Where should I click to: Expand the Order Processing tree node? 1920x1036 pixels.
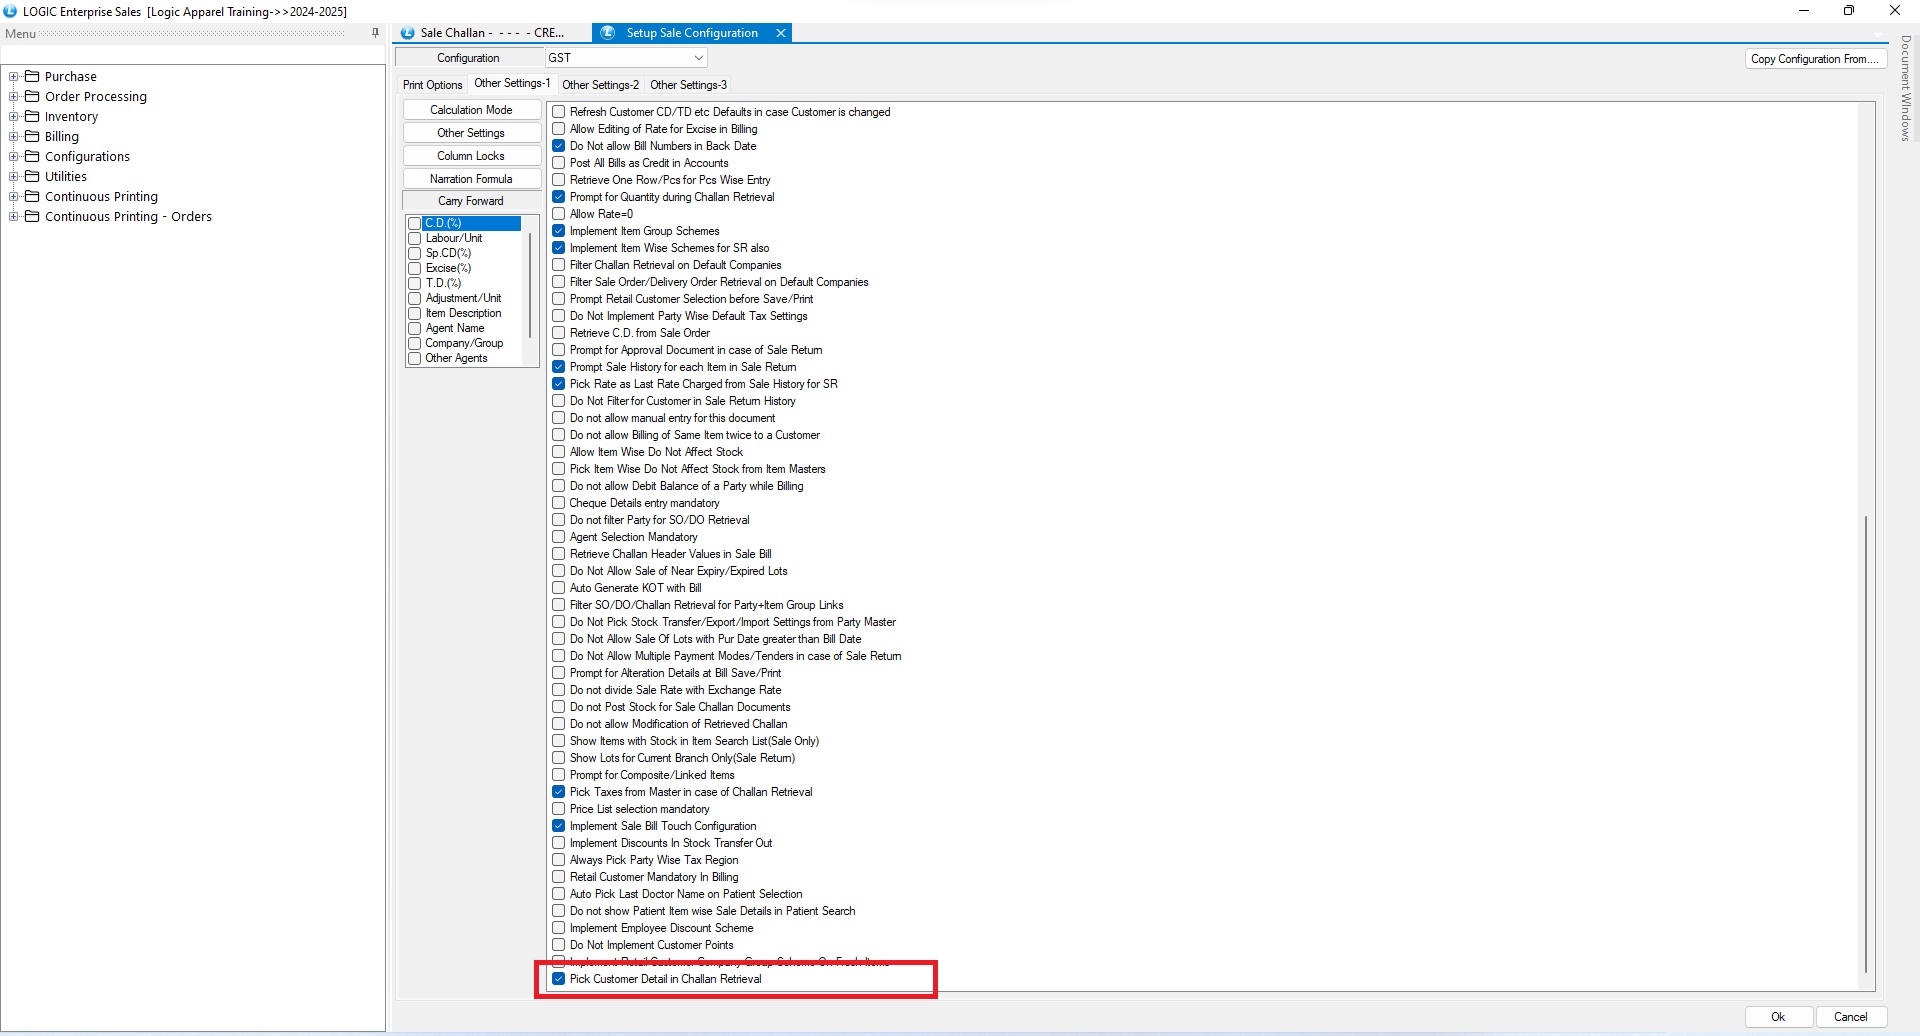[x=14, y=96]
